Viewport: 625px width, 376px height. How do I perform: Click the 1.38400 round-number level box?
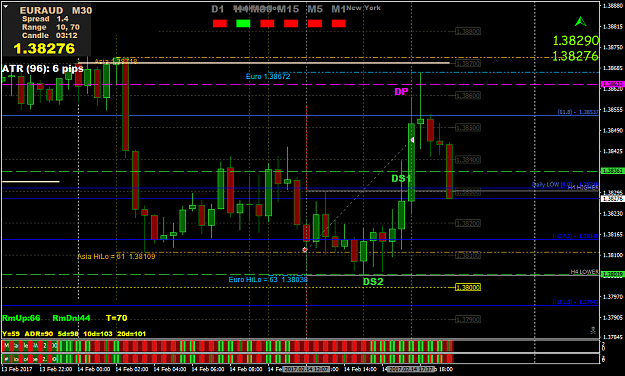click(468, 159)
